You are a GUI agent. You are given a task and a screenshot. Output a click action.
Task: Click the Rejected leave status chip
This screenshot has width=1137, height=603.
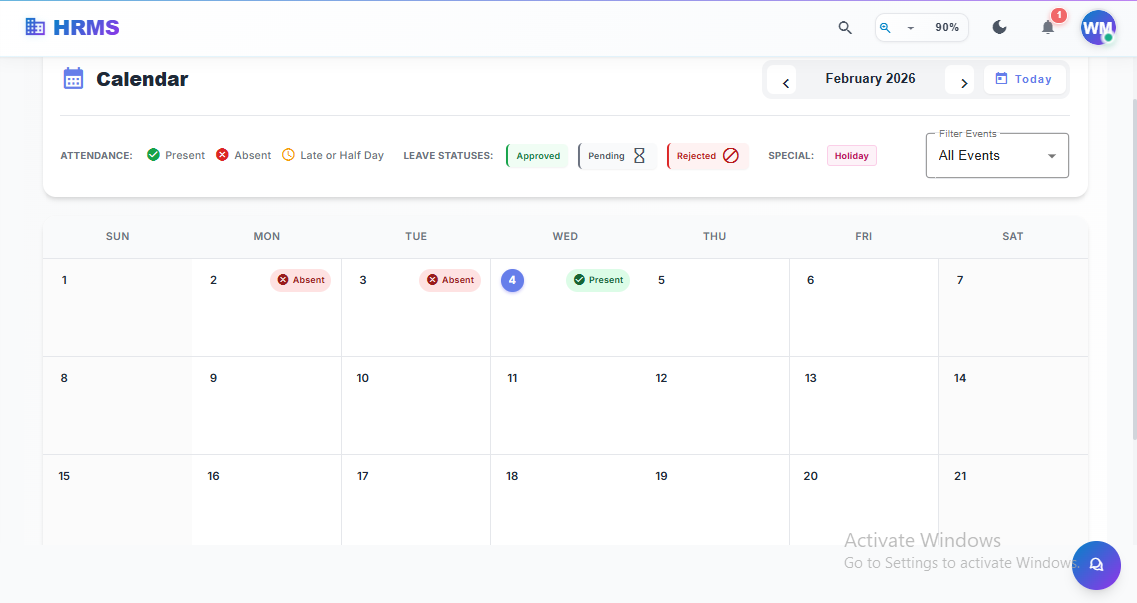point(708,156)
